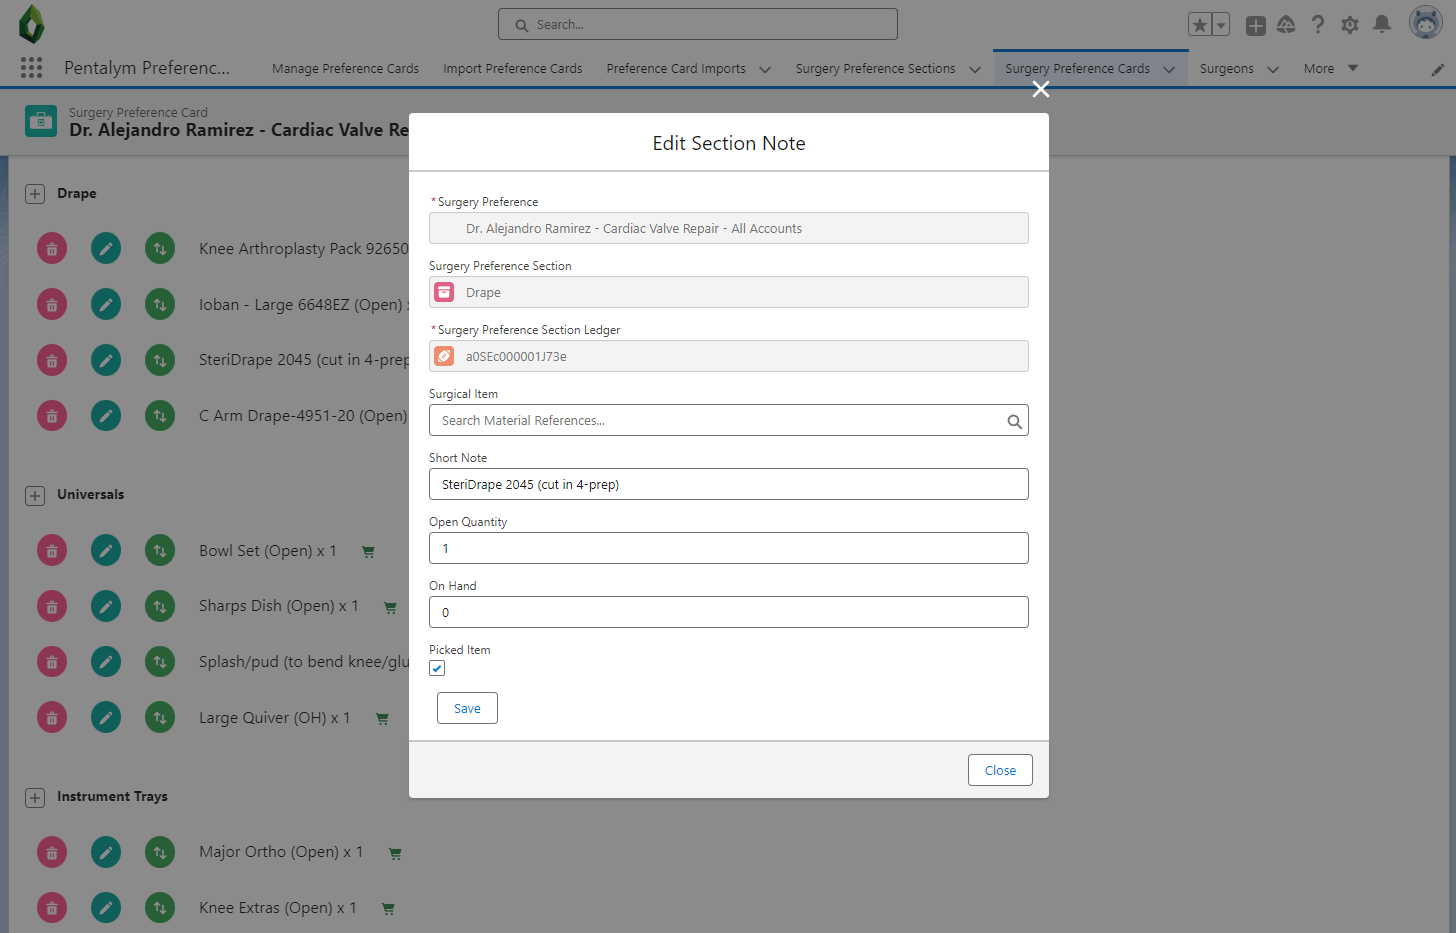Click the App Launcher grid icon
The image size is (1456, 933).
point(31,68)
